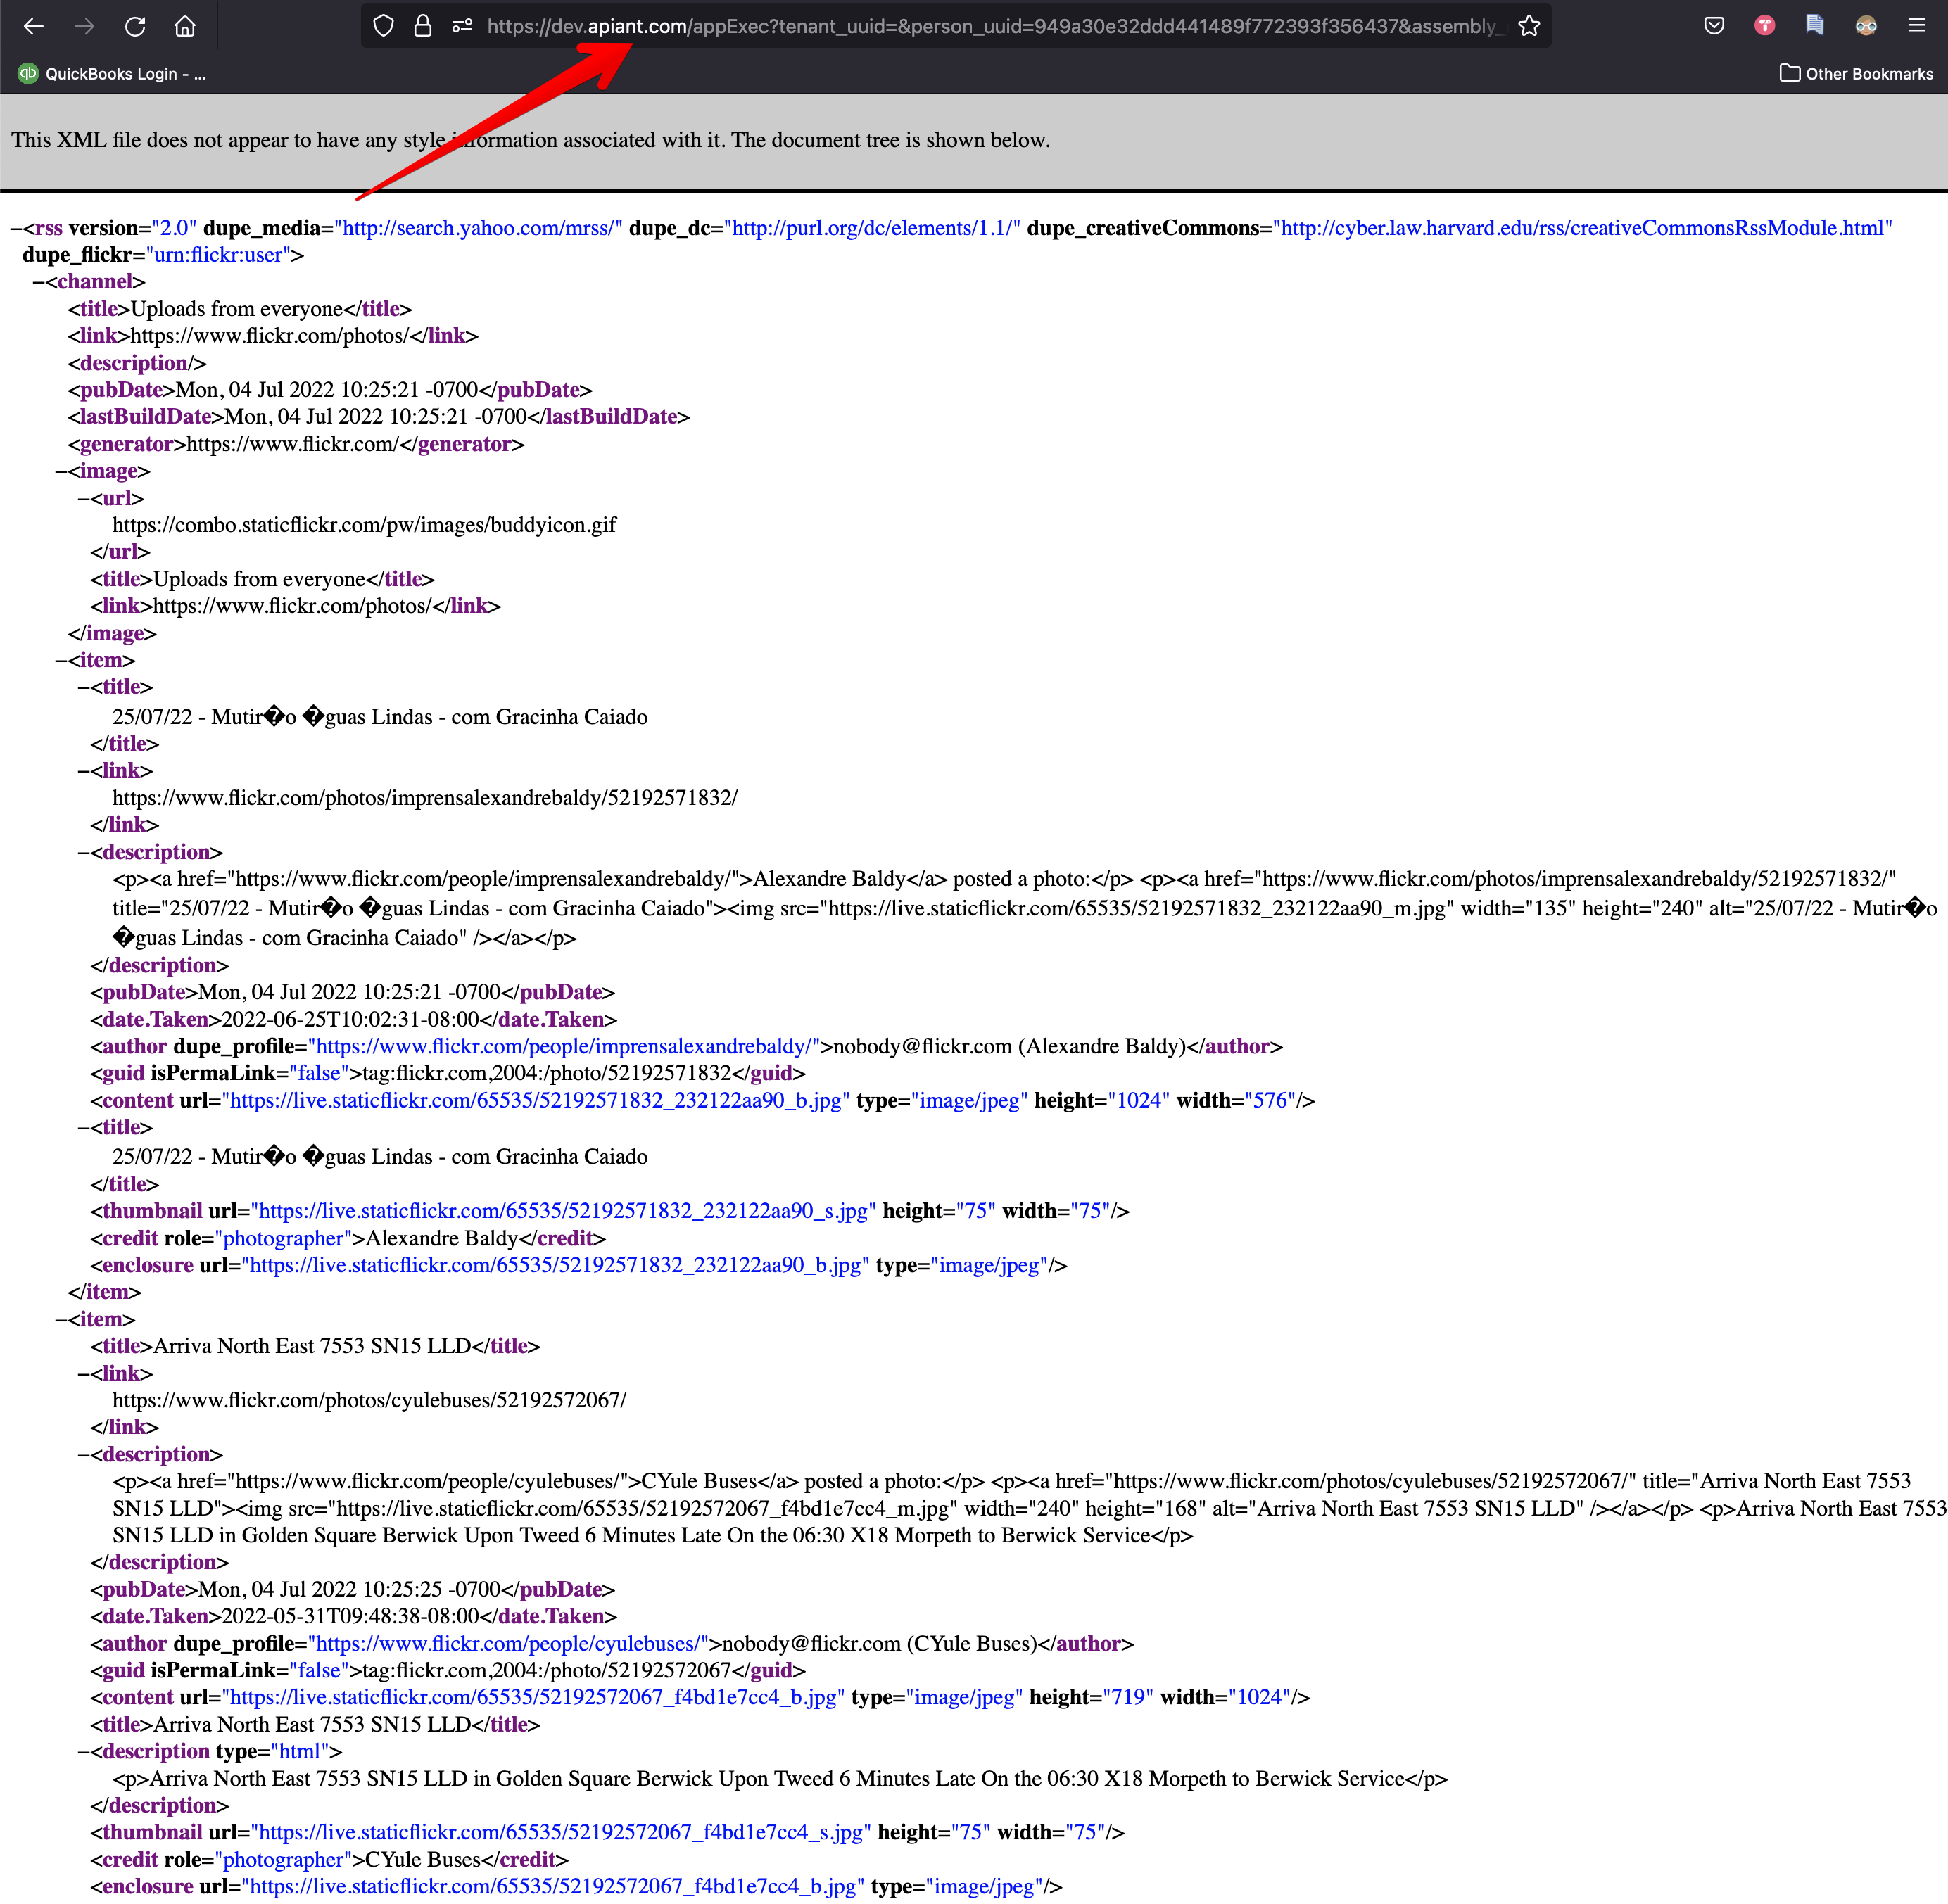The height and width of the screenshot is (1904, 1948).
Task: Open the site permissions icon in address bar
Action: pyautogui.click(x=462, y=26)
